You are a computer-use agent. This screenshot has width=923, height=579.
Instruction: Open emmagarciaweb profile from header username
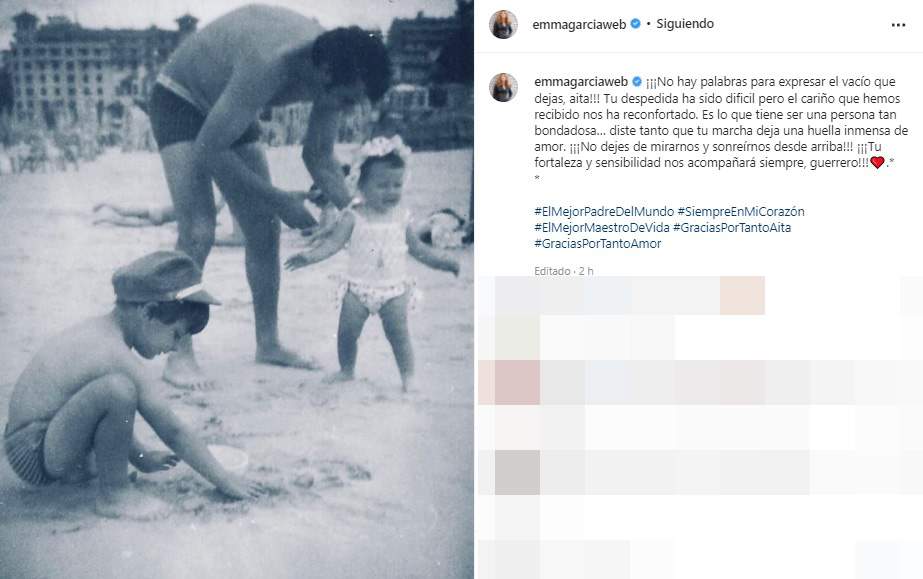coord(579,25)
